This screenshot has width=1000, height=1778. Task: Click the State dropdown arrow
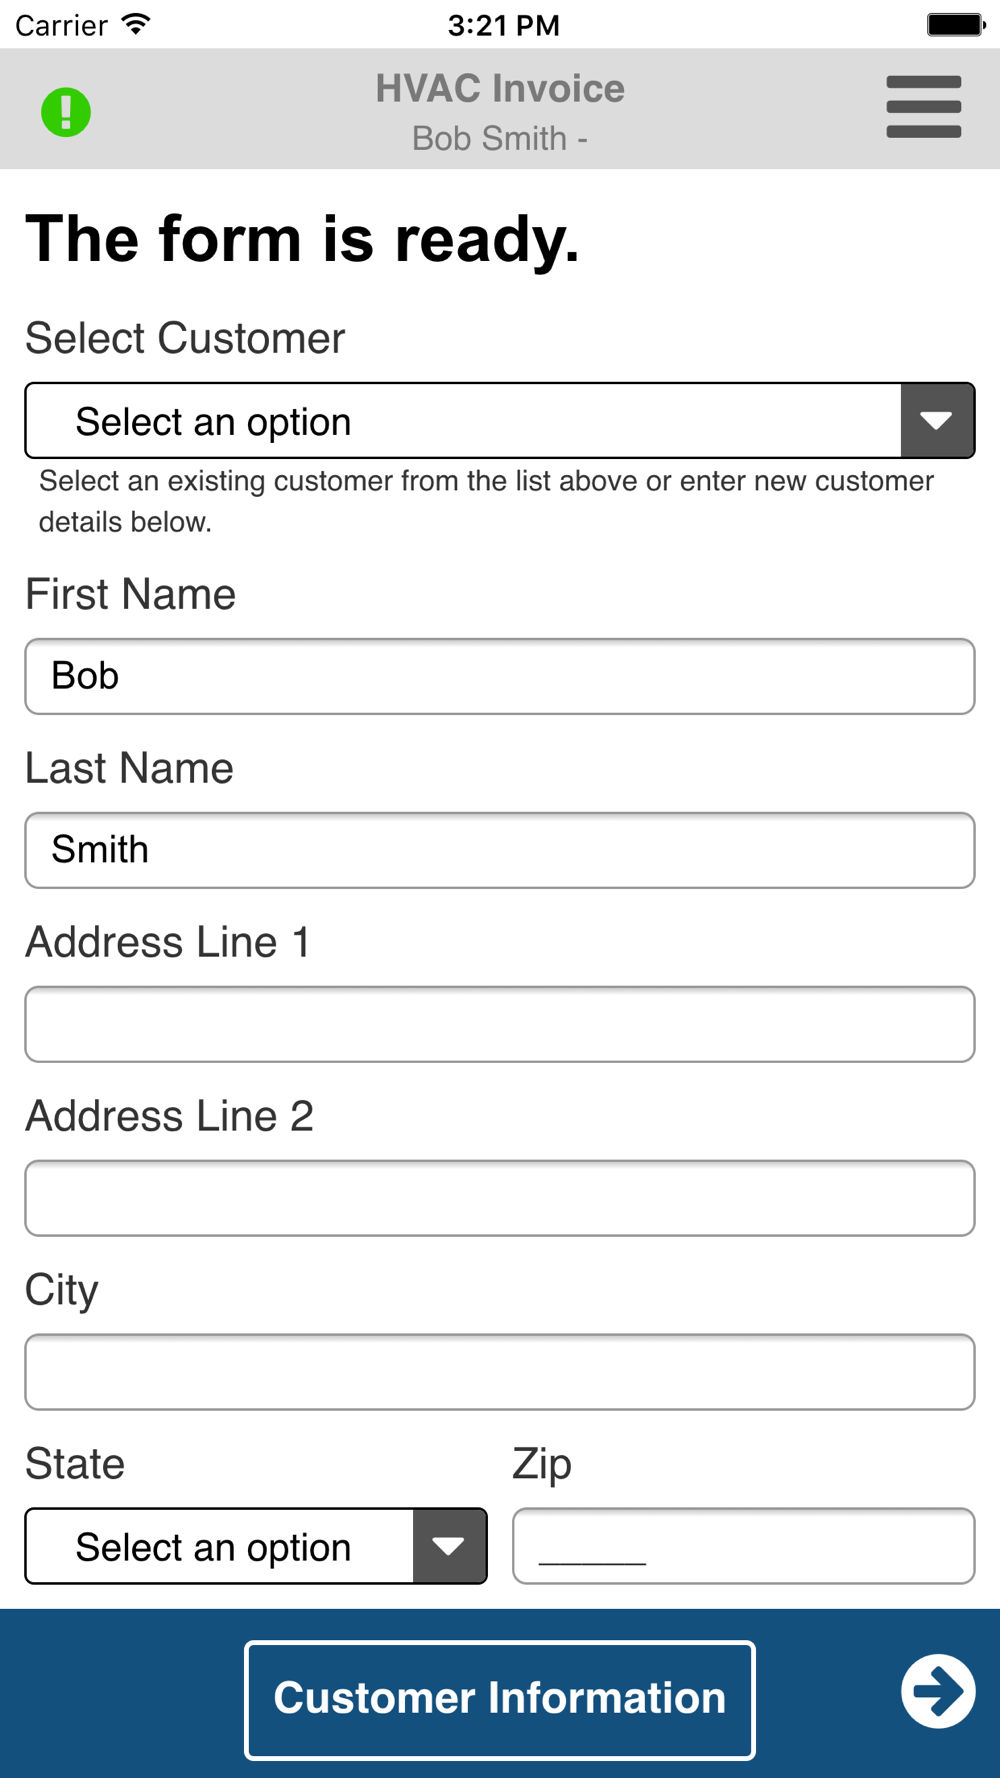point(449,1546)
